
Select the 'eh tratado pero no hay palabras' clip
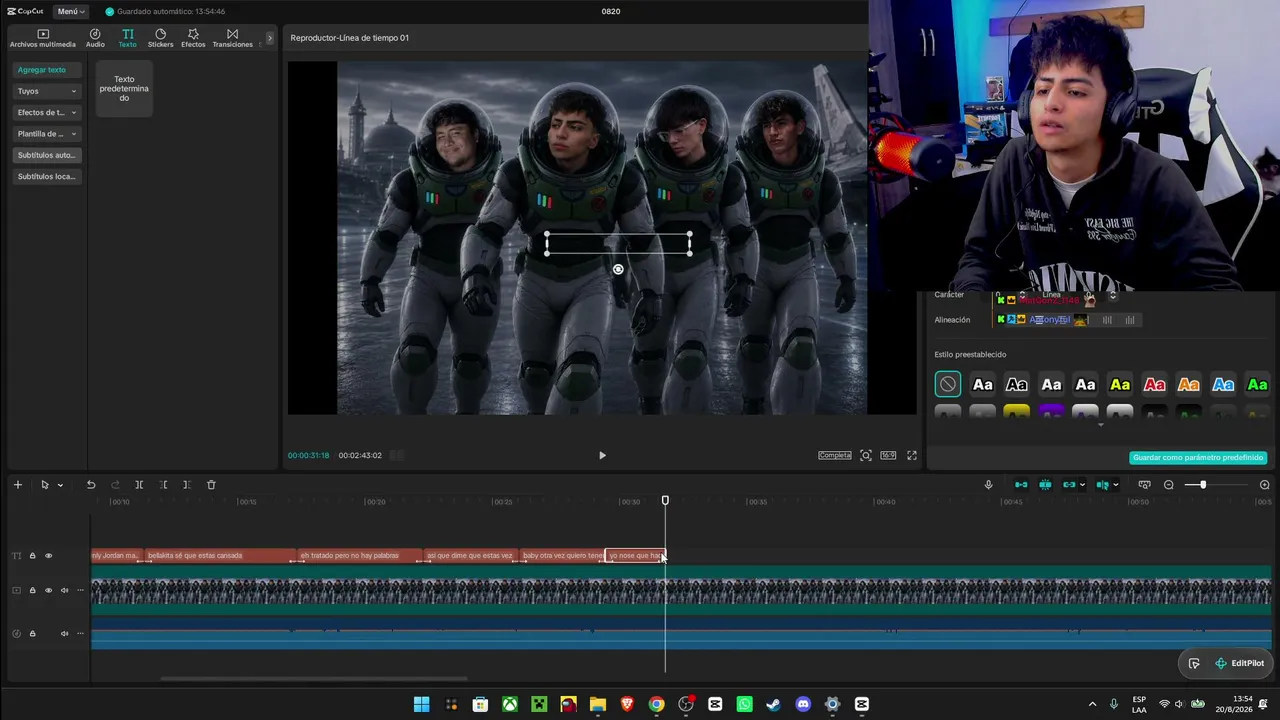pos(360,556)
